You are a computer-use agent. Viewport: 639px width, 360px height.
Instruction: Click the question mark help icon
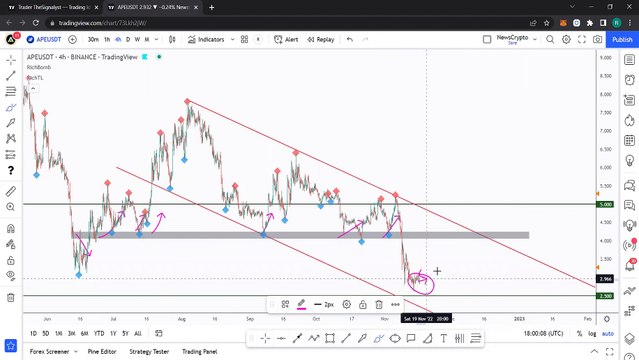point(11,170)
